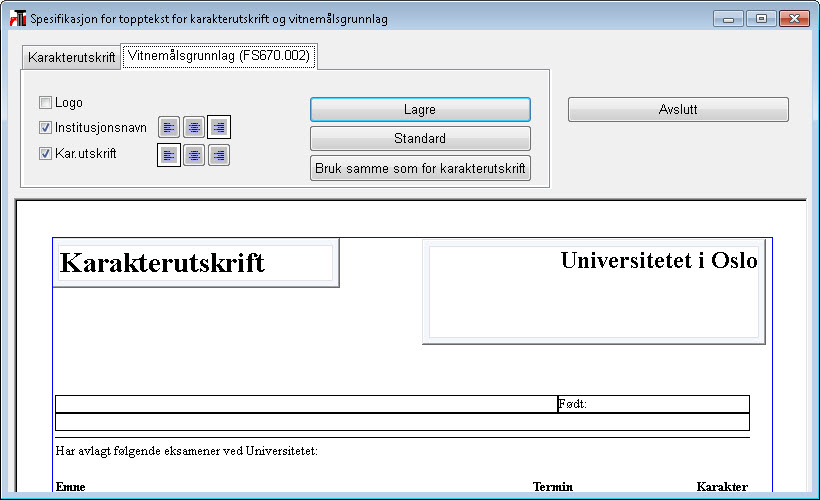Click the Emne column header
Screen dimensions: 820x500
coord(71,486)
